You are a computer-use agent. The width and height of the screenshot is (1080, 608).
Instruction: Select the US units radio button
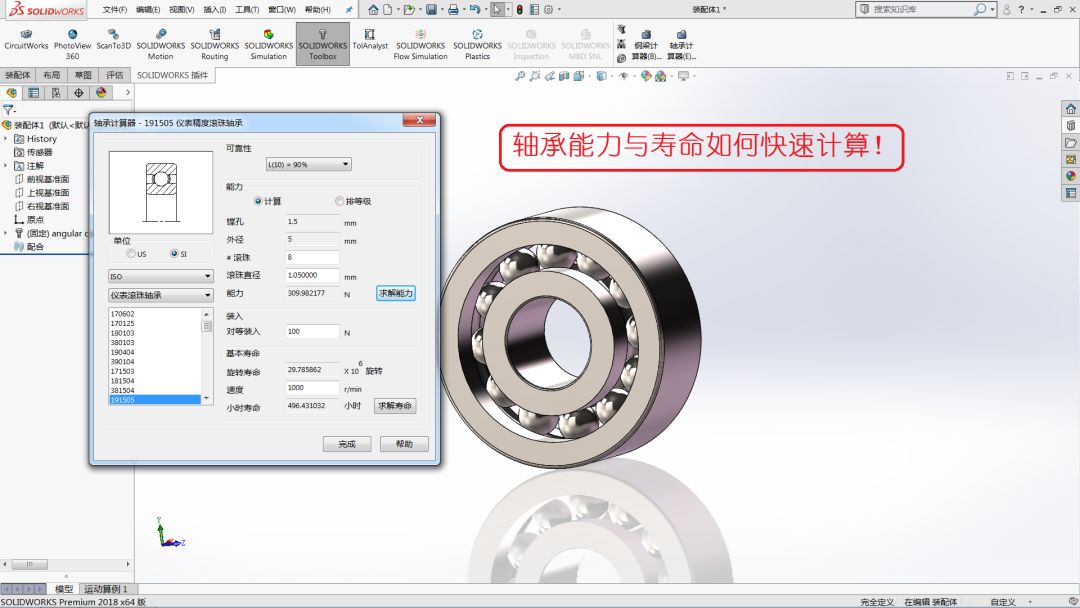pos(131,254)
